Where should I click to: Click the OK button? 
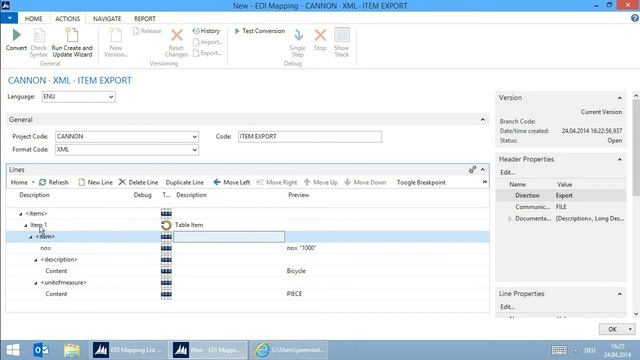612,329
